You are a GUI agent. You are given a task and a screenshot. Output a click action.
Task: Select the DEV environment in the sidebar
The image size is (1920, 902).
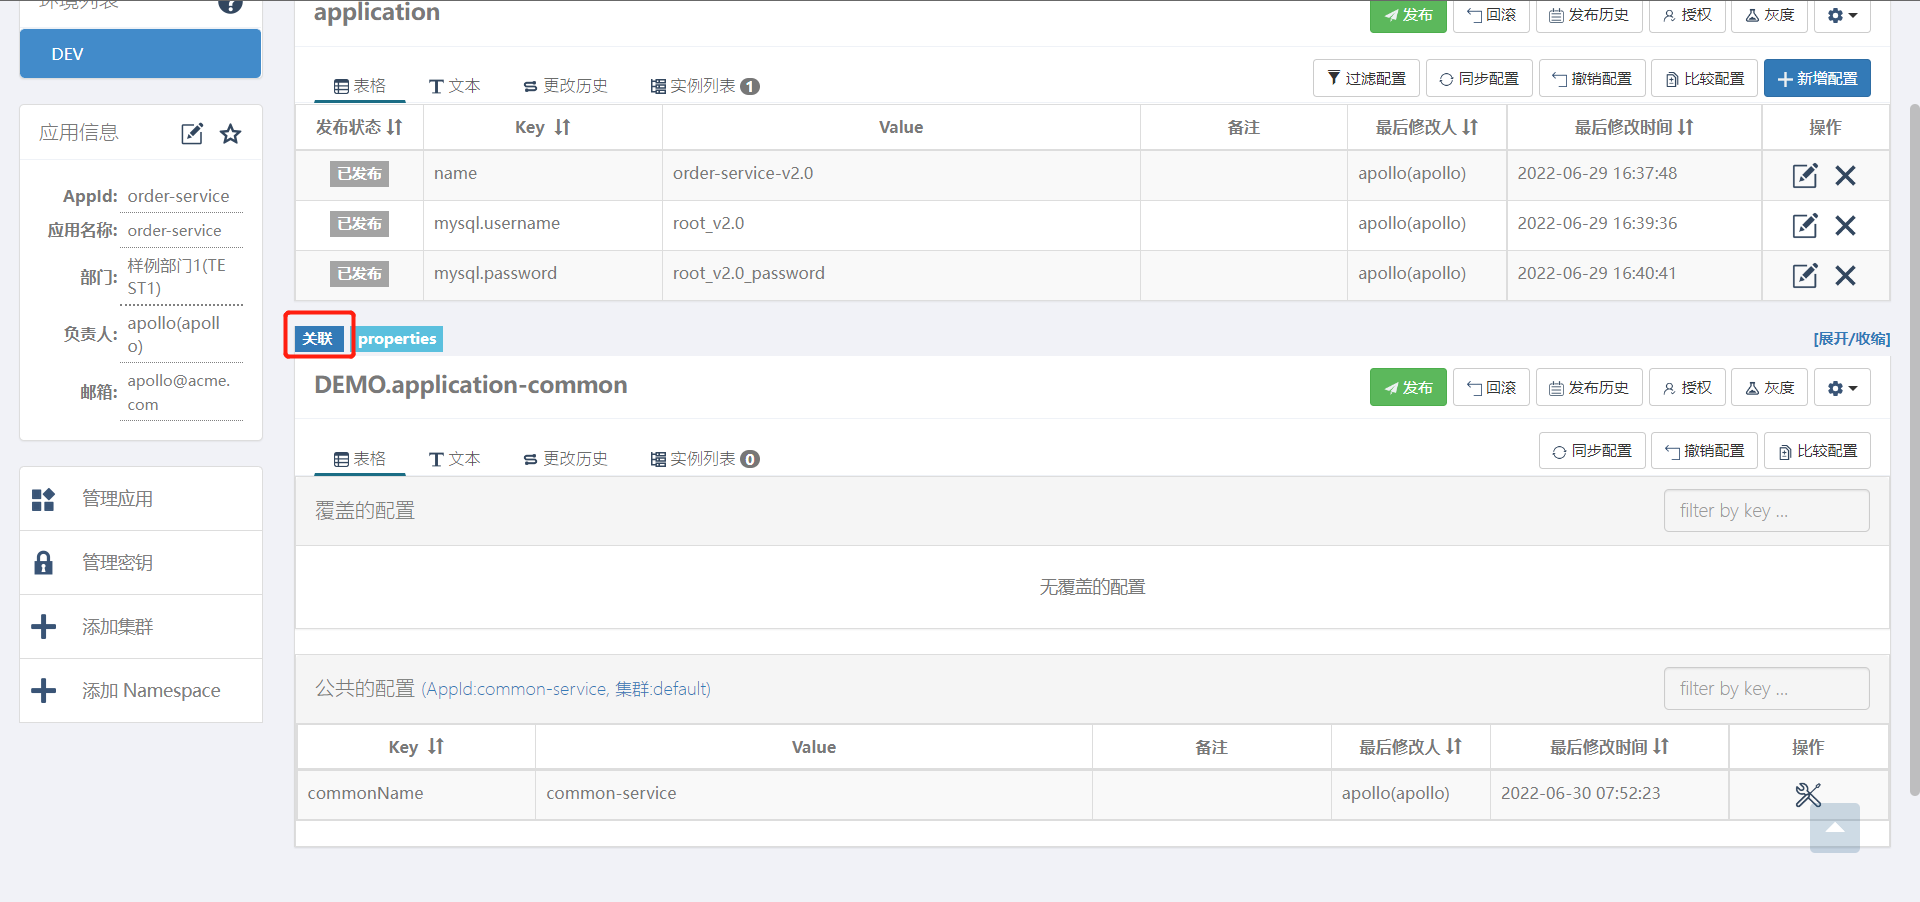pyautogui.click(x=140, y=54)
